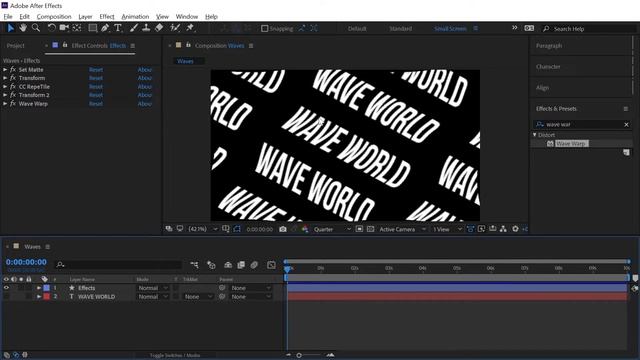The width and height of the screenshot is (640, 360).
Task: Expand the Set Matte effect properties
Action: click(5, 70)
